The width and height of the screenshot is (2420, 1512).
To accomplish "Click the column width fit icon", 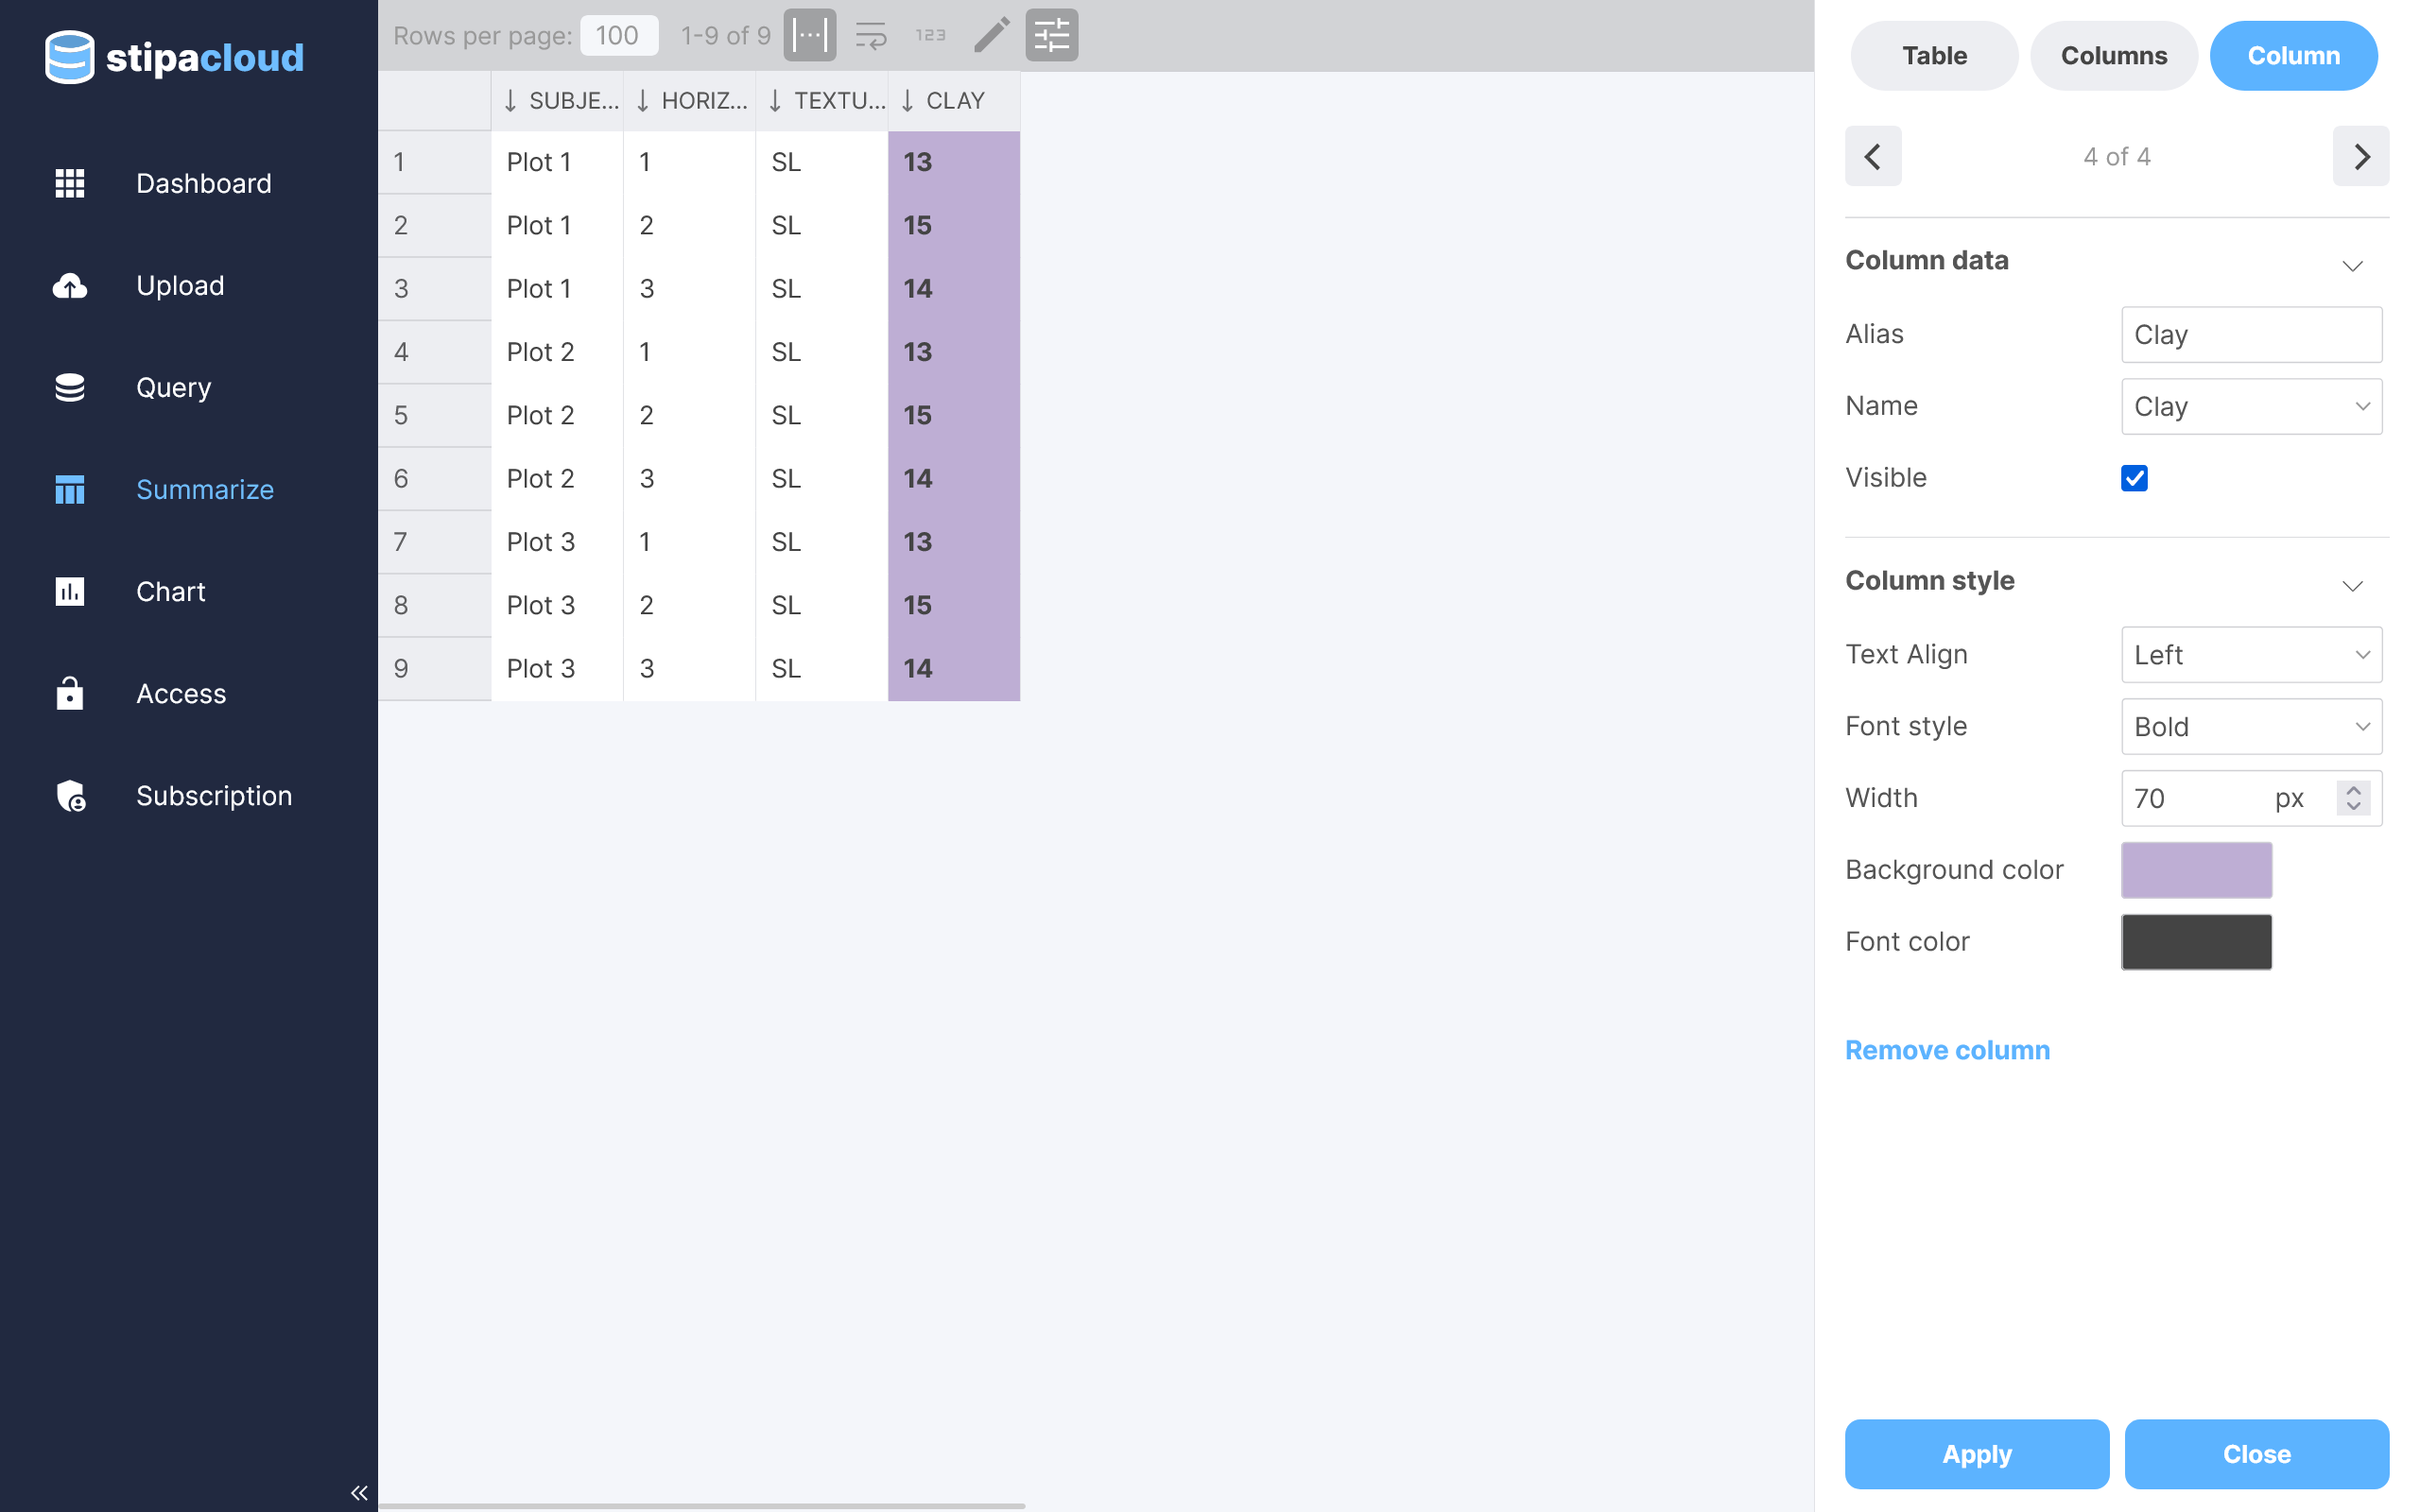I will (x=809, y=36).
